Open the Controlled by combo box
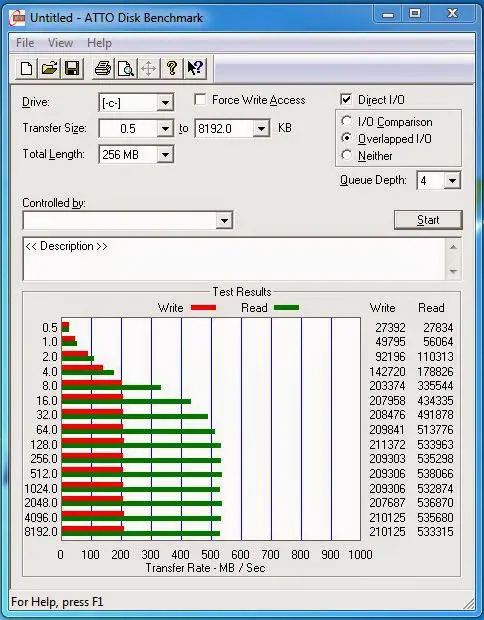 pyautogui.click(x=128, y=220)
